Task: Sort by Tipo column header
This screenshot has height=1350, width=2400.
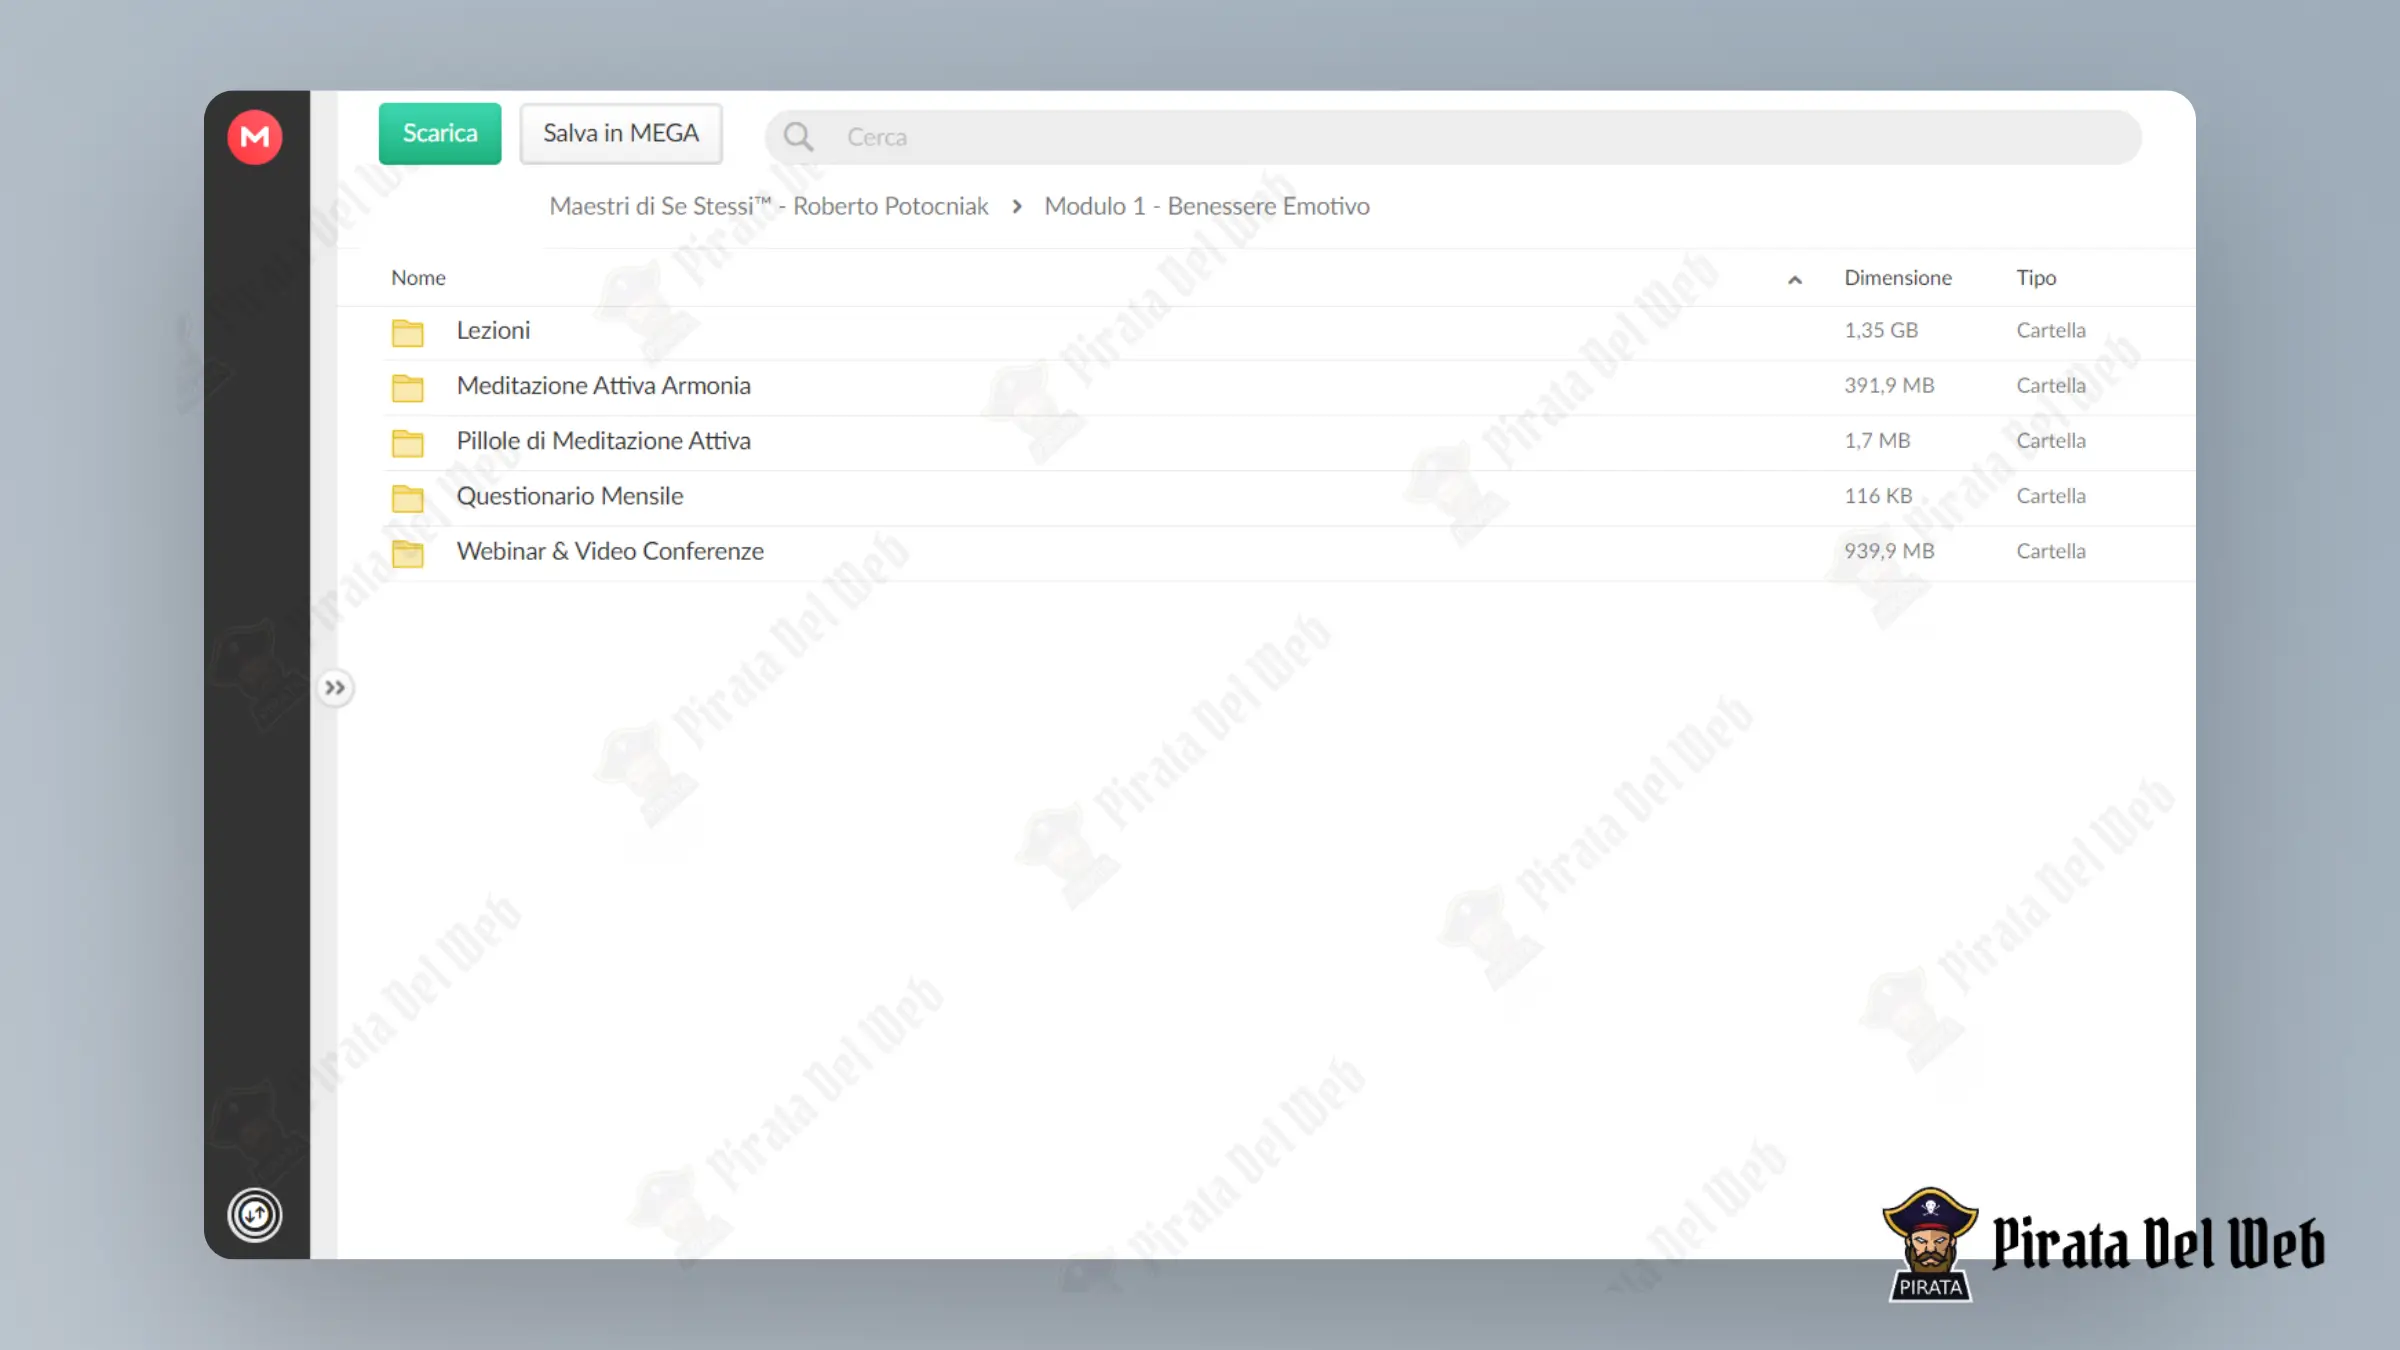Action: pyautogui.click(x=2036, y=278)
